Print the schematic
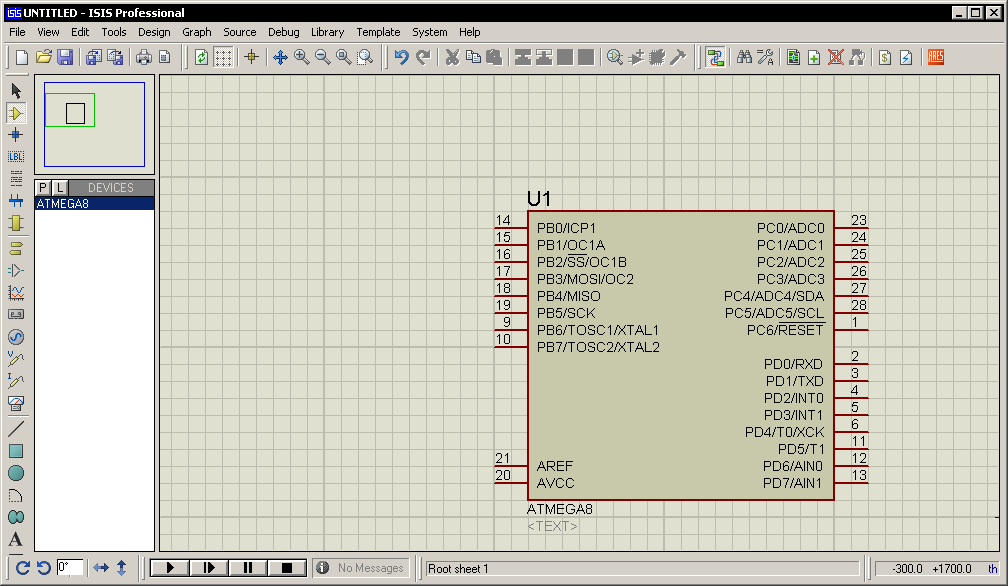 pos(144,57)
